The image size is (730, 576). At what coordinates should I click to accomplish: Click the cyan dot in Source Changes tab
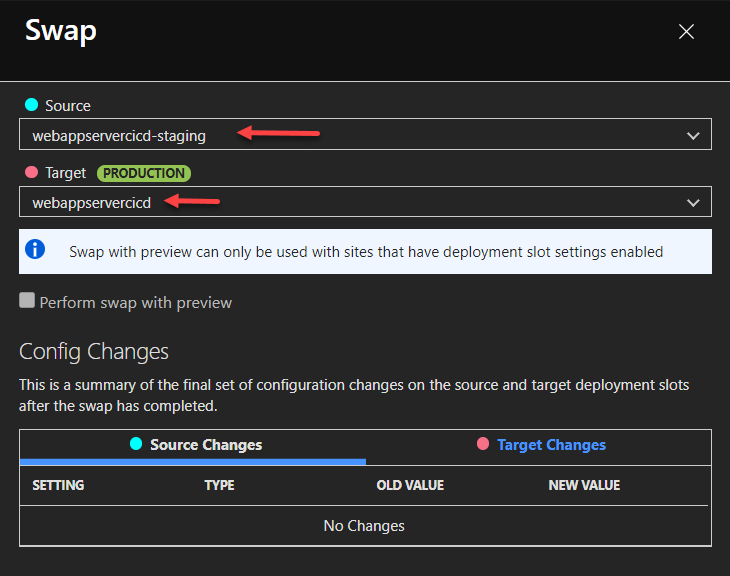136,444
